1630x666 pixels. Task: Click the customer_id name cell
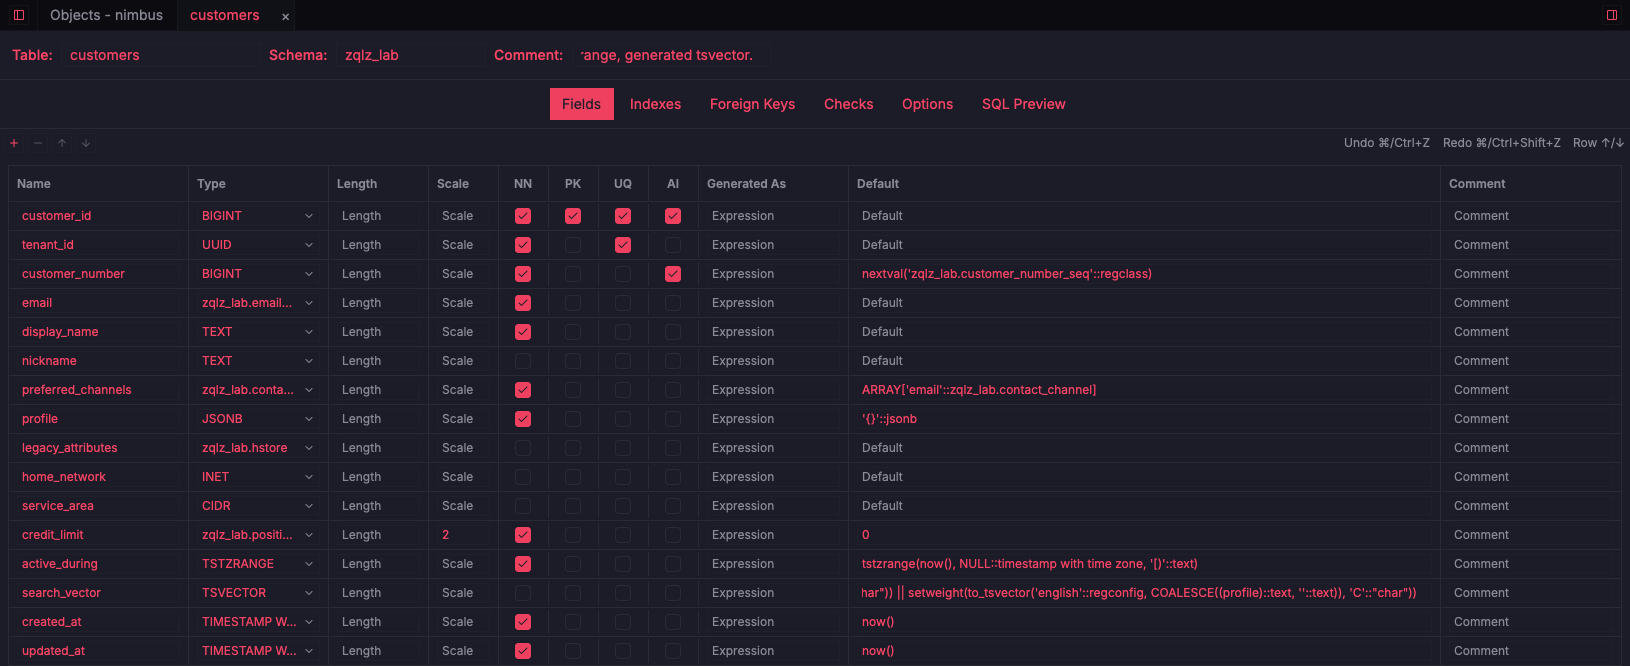click(98, 216)
